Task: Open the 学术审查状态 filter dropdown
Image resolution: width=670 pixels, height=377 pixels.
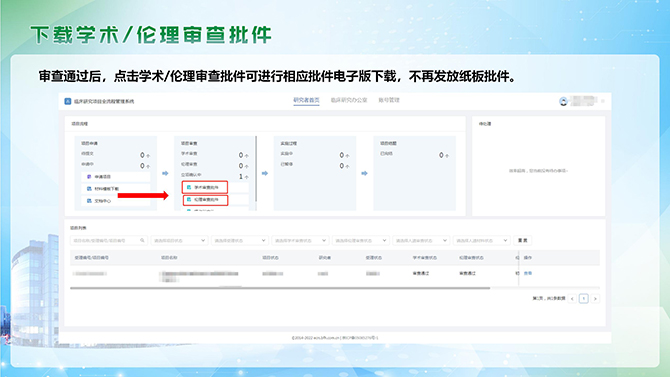Action: point(300,241)
